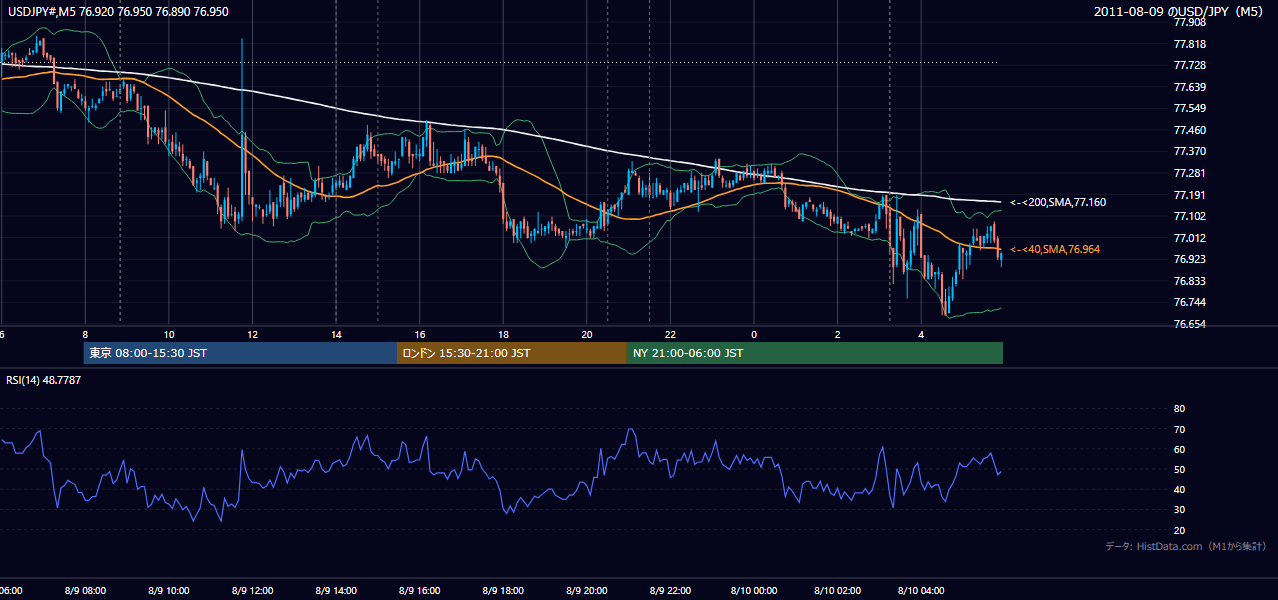The height and width of the screenshot is (600, 1278).
Task: Click the 77.728 price axis label
Action: (1190, 65)
